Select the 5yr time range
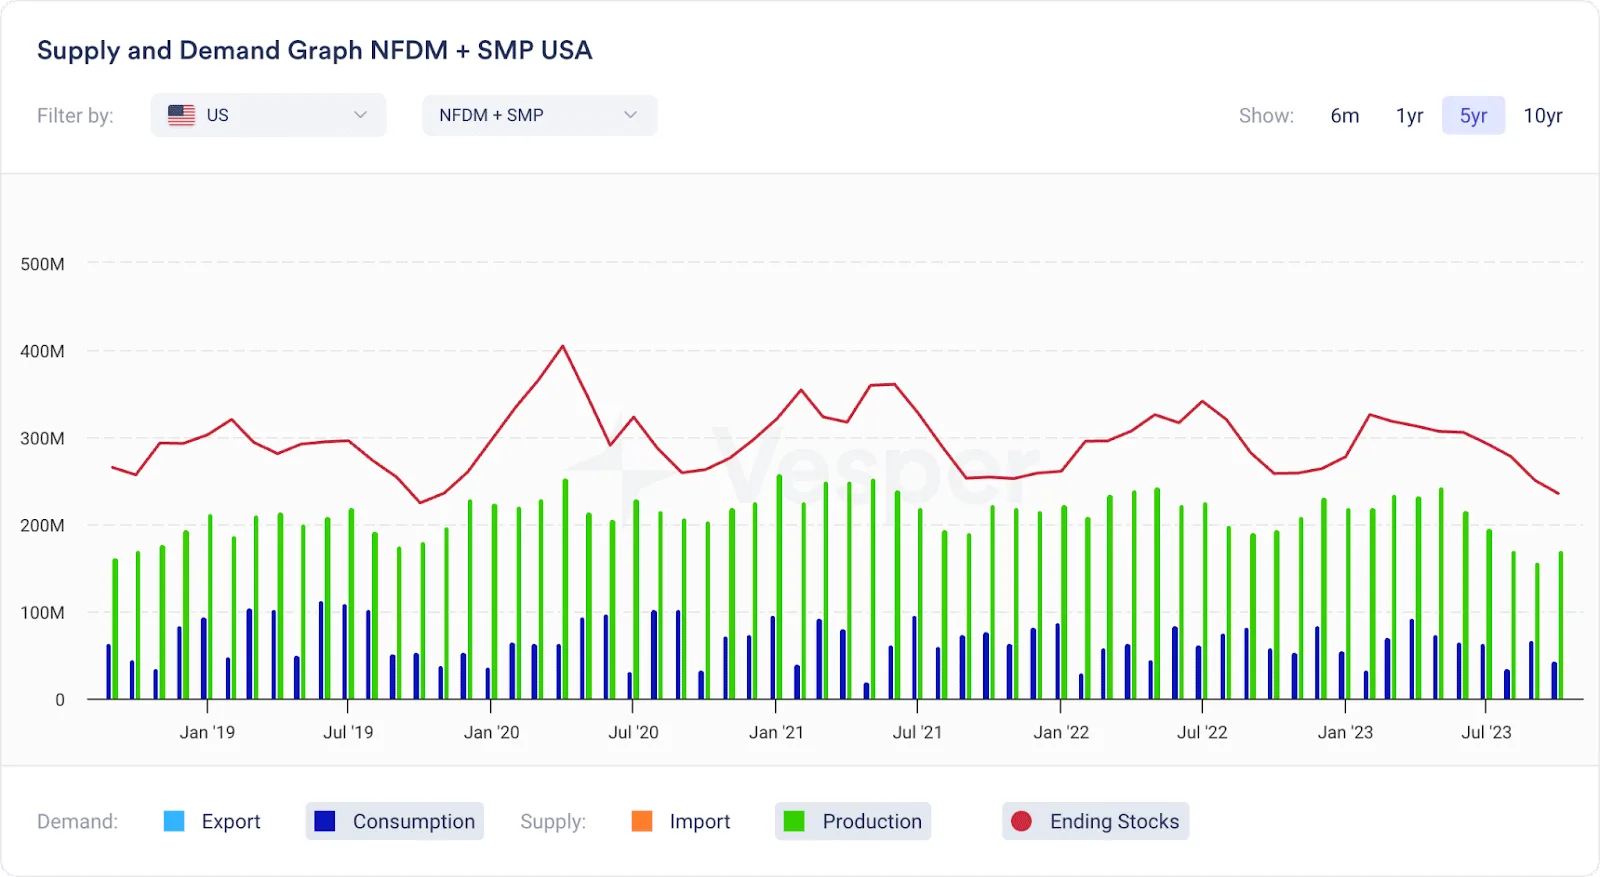 1473,116
